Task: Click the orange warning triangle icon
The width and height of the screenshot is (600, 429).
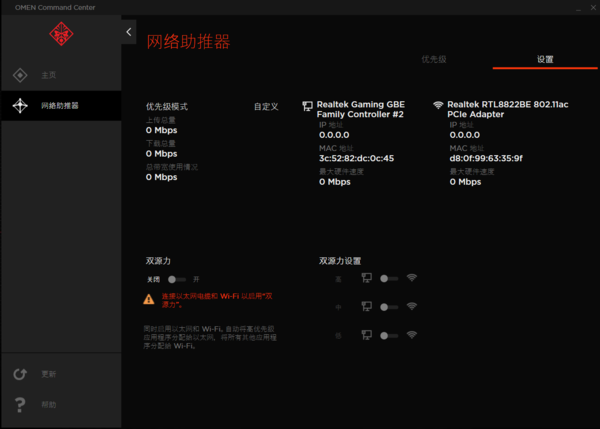Action: click(149, 299)
